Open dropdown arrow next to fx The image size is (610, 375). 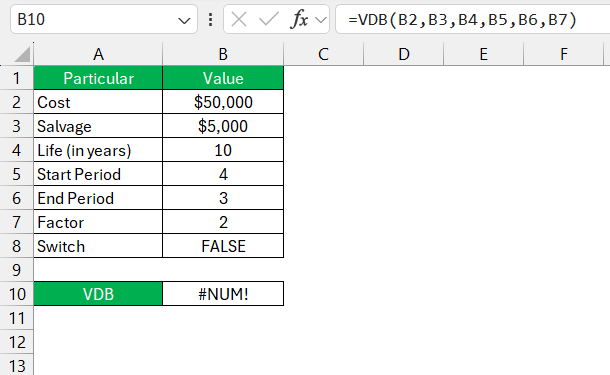[321, 19]
